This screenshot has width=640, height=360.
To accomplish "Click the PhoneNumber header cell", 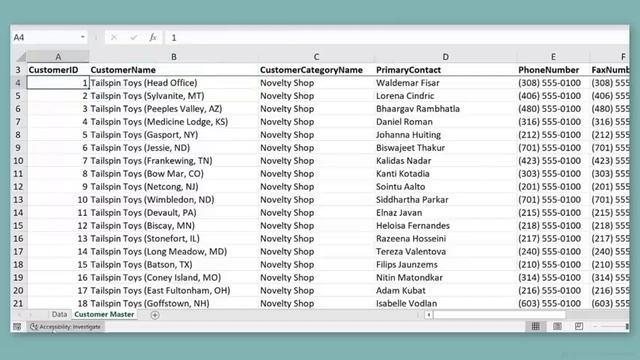I will point(553,70).
